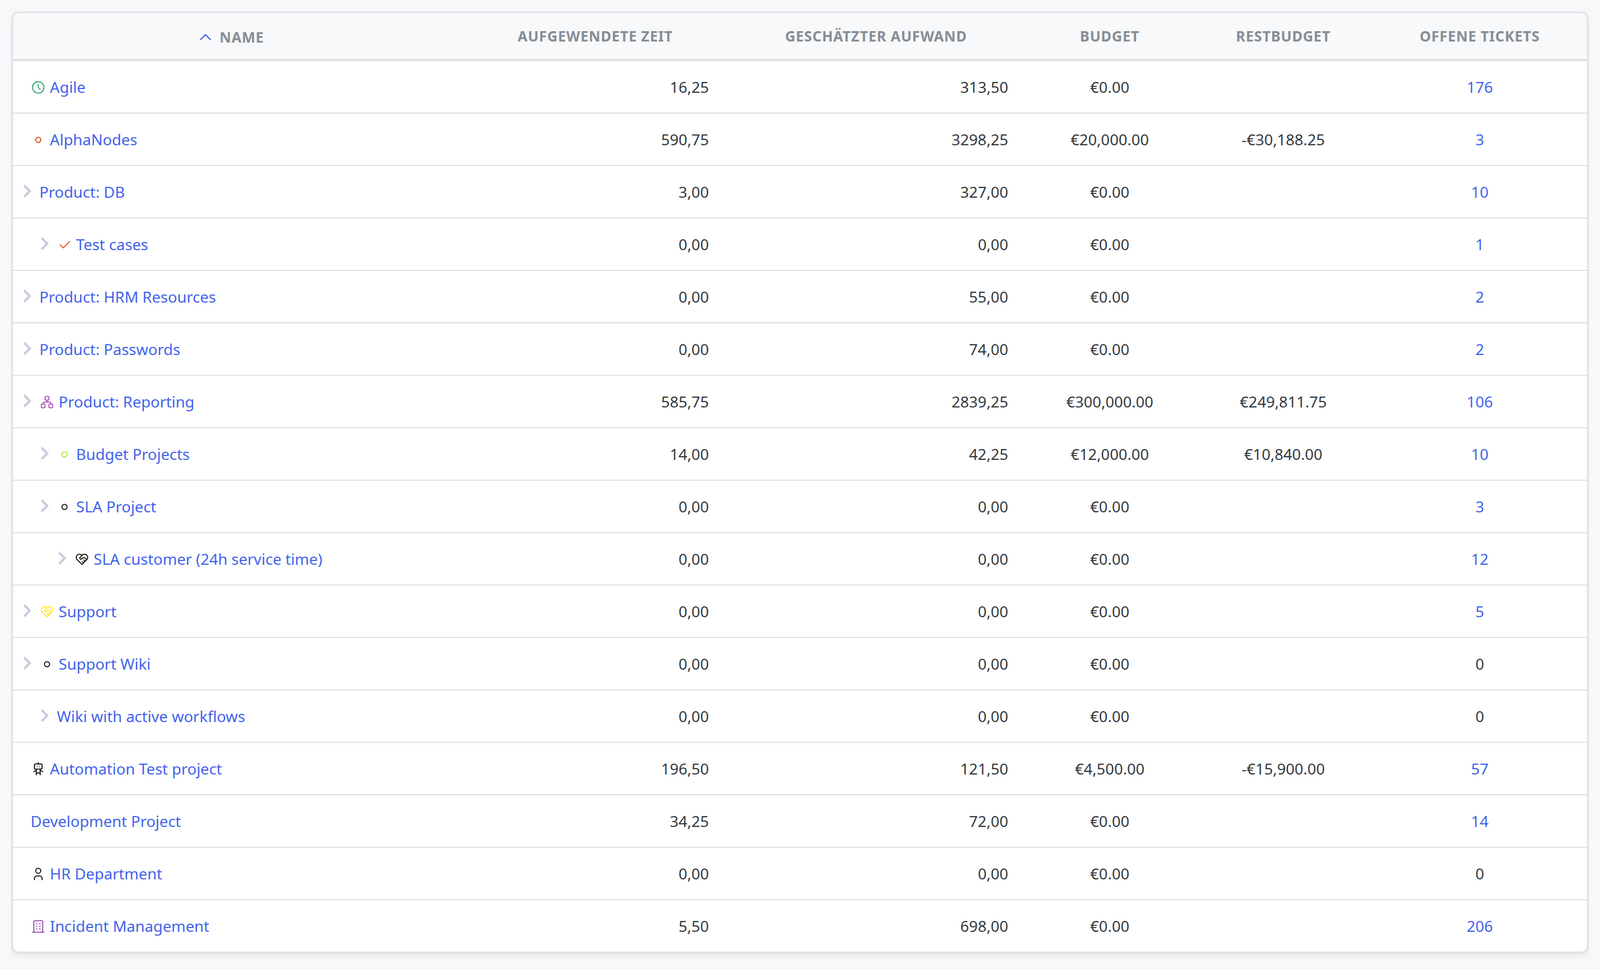Open the Incident Management project link

[129, 927]
